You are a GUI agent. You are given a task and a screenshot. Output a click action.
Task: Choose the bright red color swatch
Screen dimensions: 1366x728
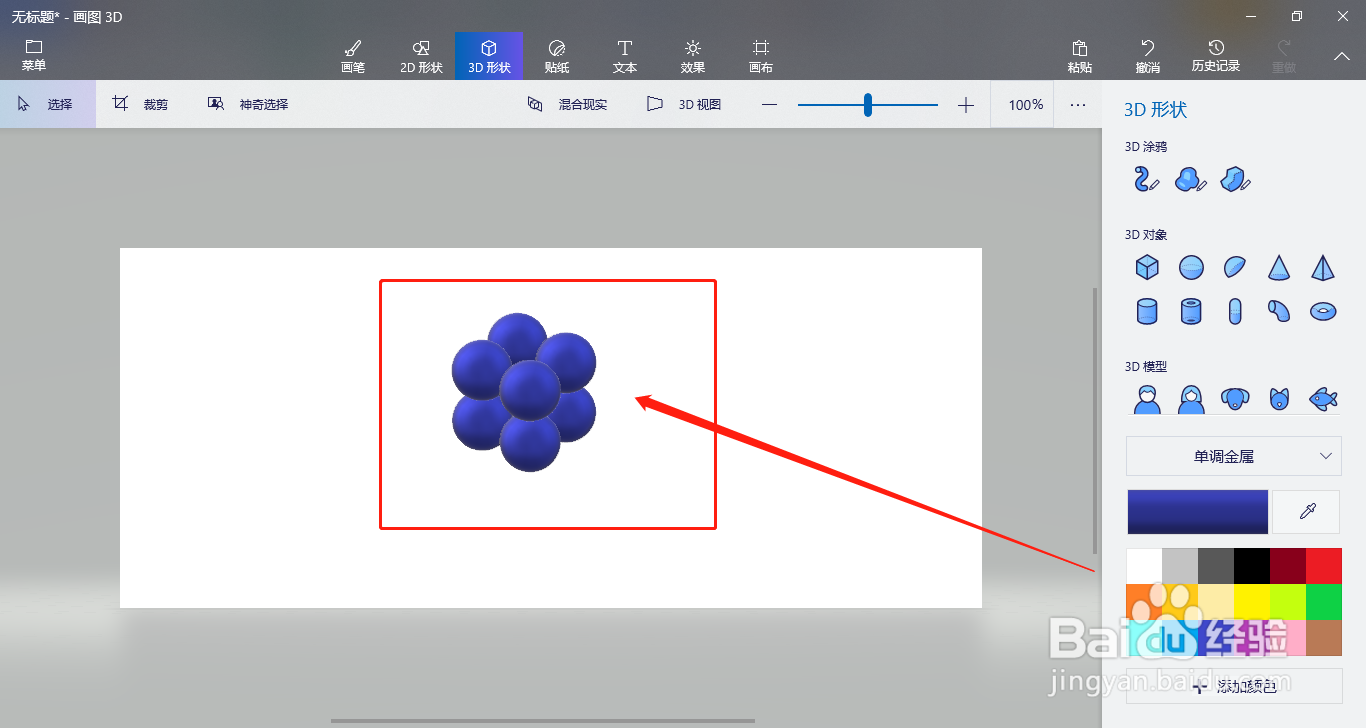[x=1324, y=566]
